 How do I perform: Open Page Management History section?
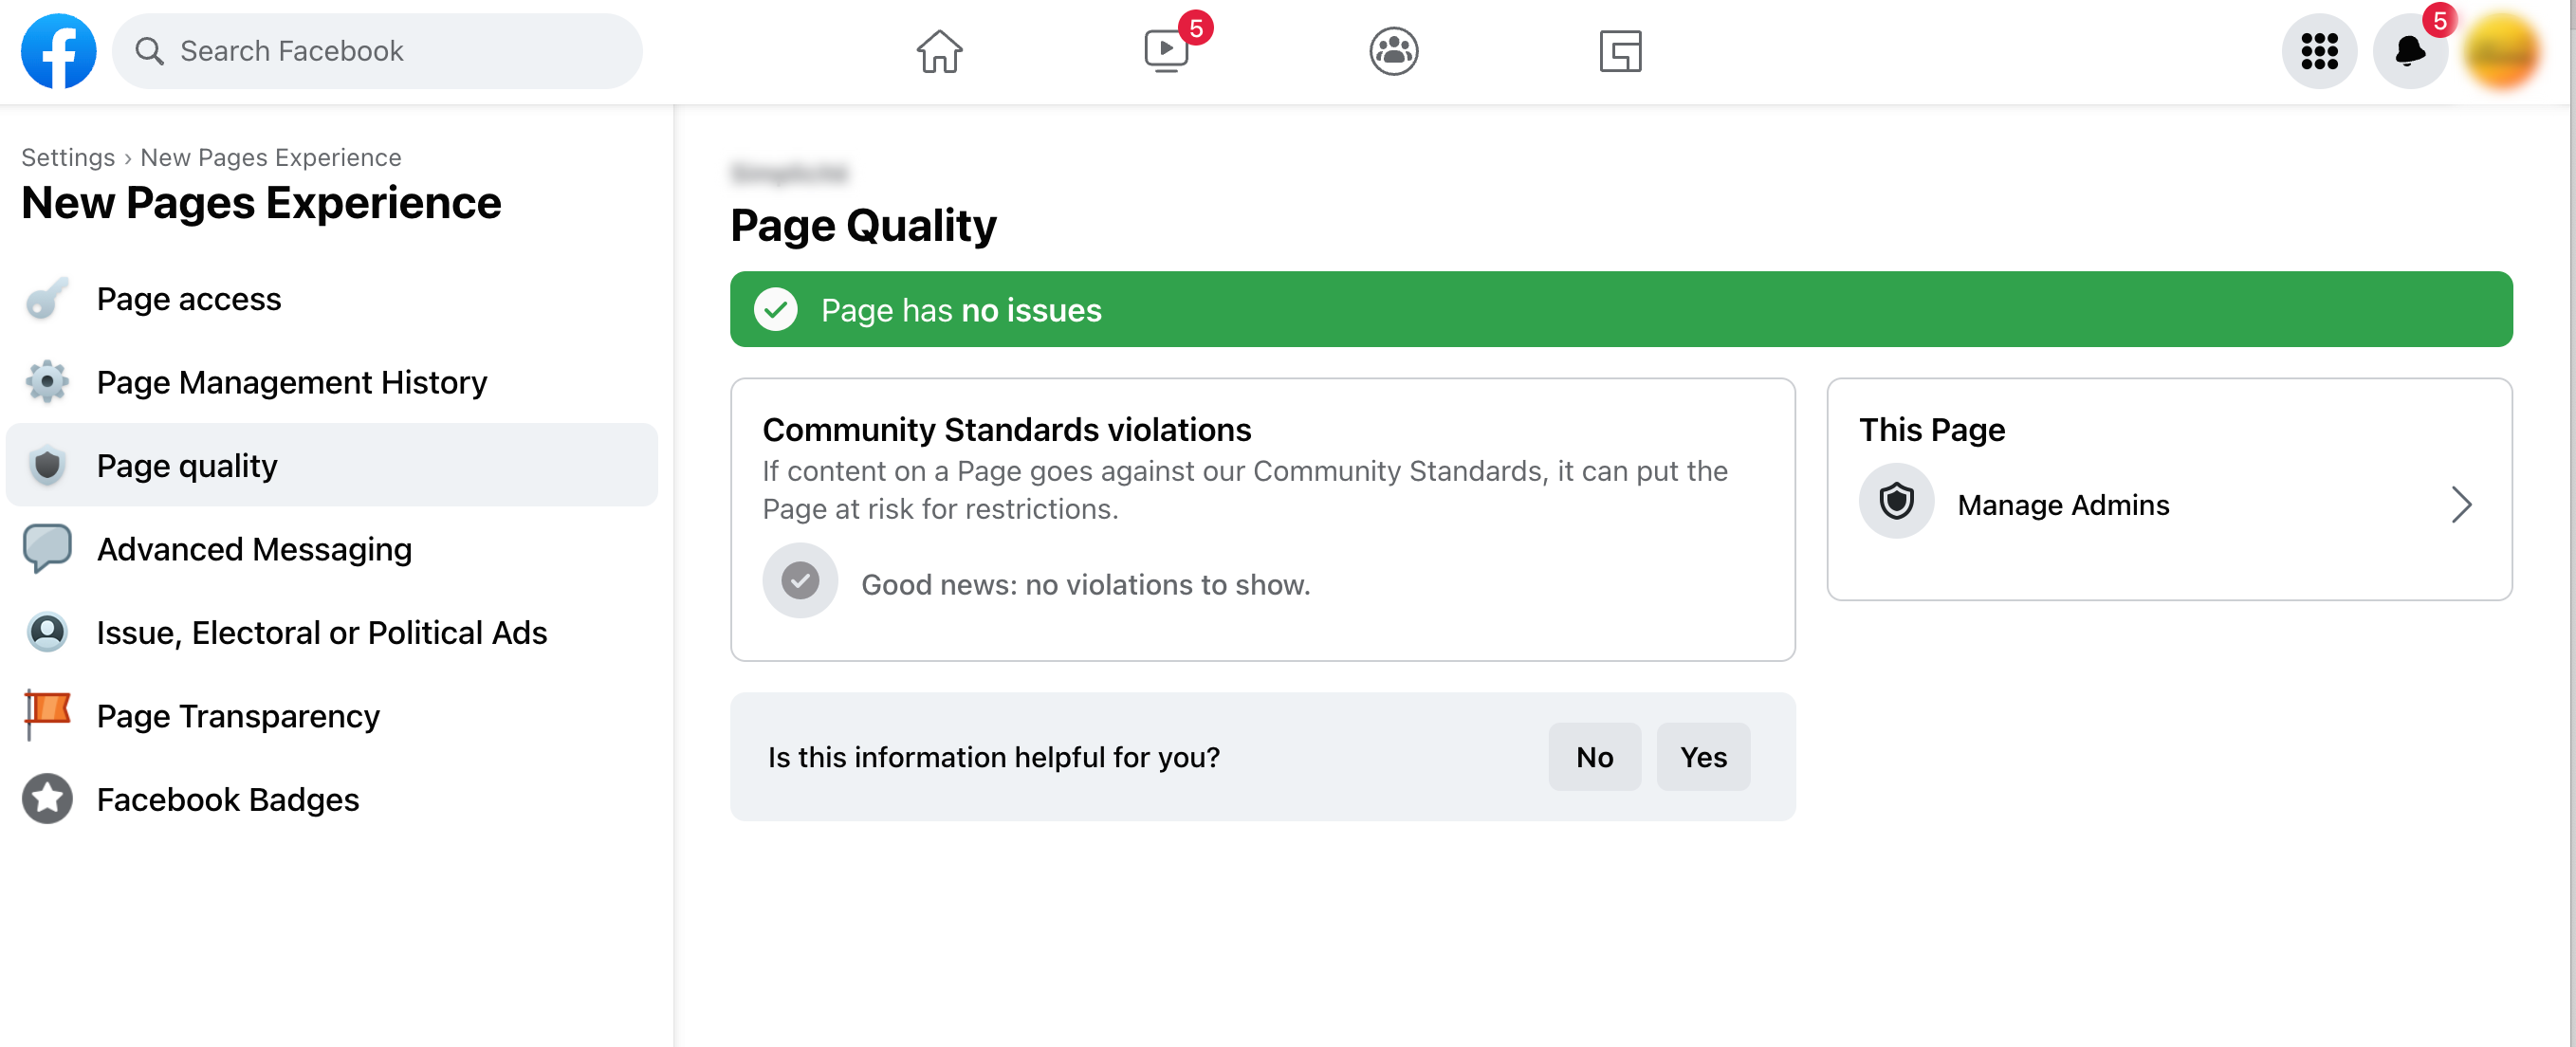291,382
